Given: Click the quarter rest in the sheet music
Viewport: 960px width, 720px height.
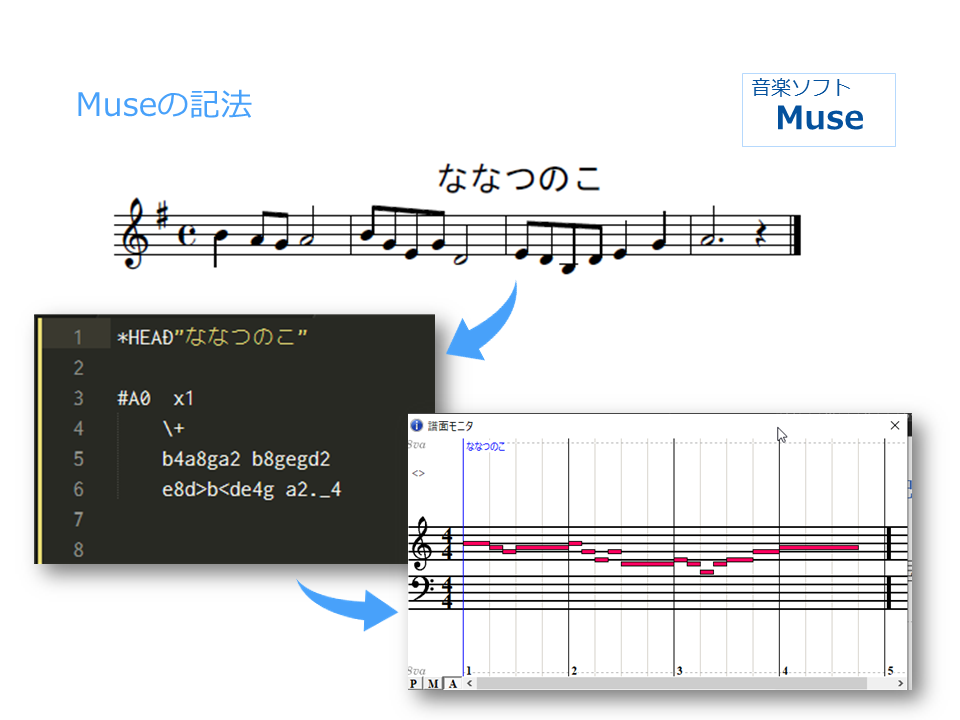Looking at the screenshot, I should click(761, 234).
